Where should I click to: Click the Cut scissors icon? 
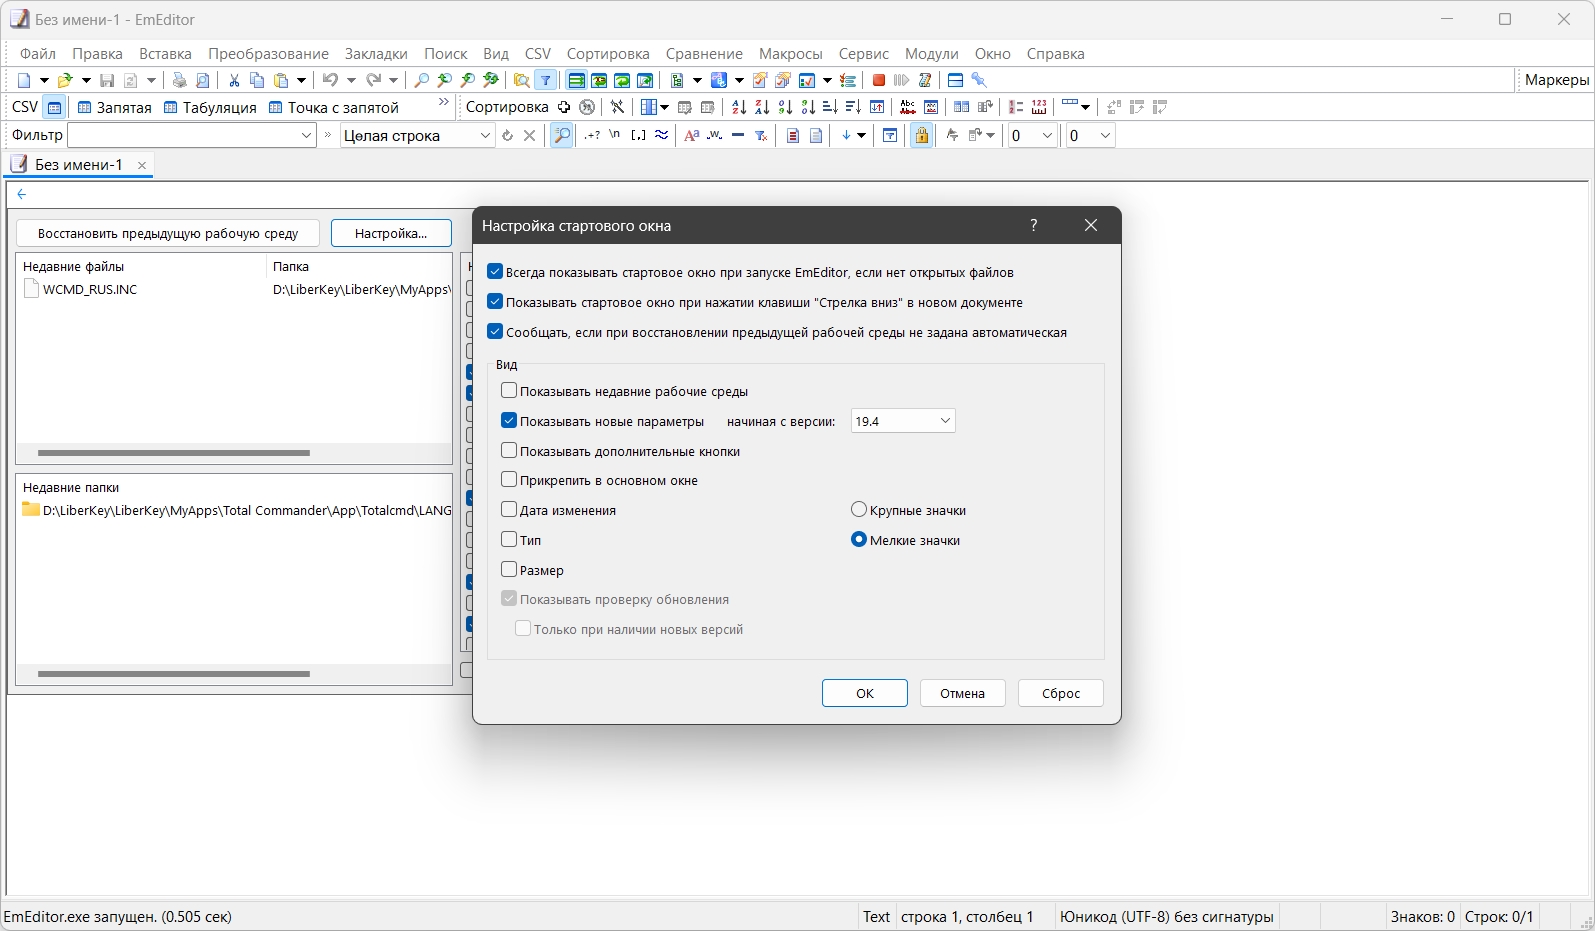tap(234, 80)
